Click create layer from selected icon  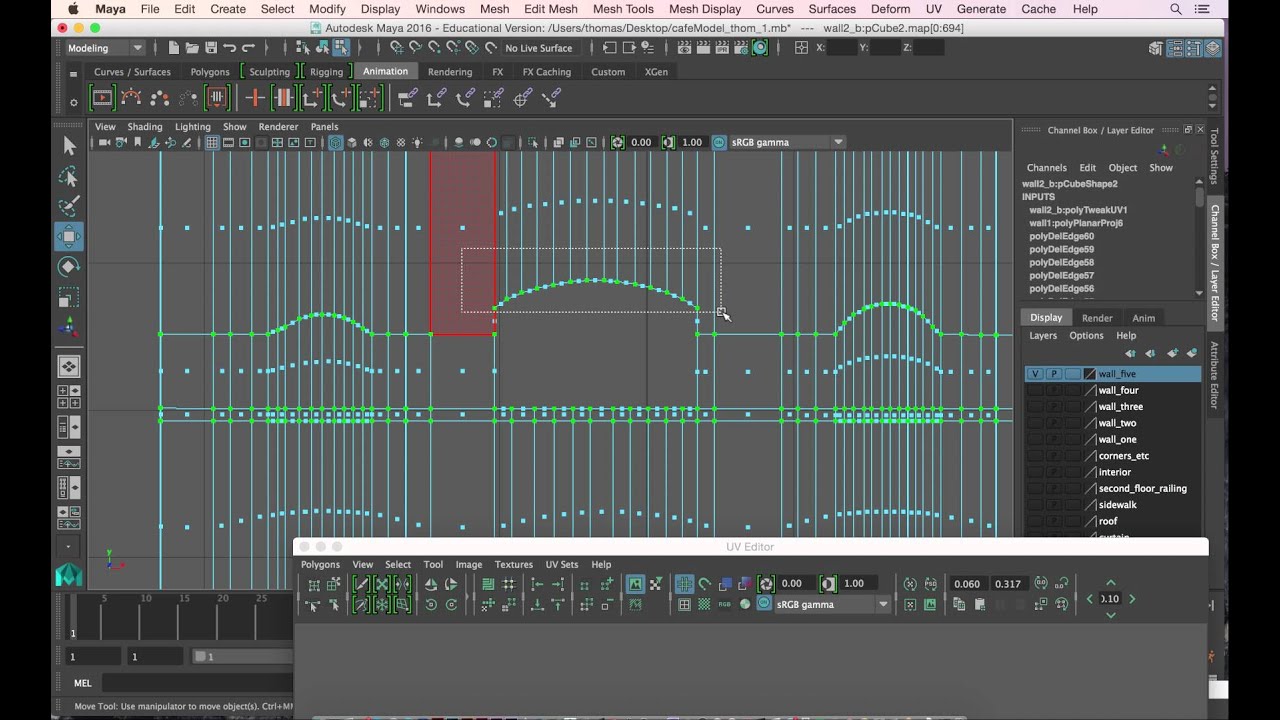[x=1192, y=353]
